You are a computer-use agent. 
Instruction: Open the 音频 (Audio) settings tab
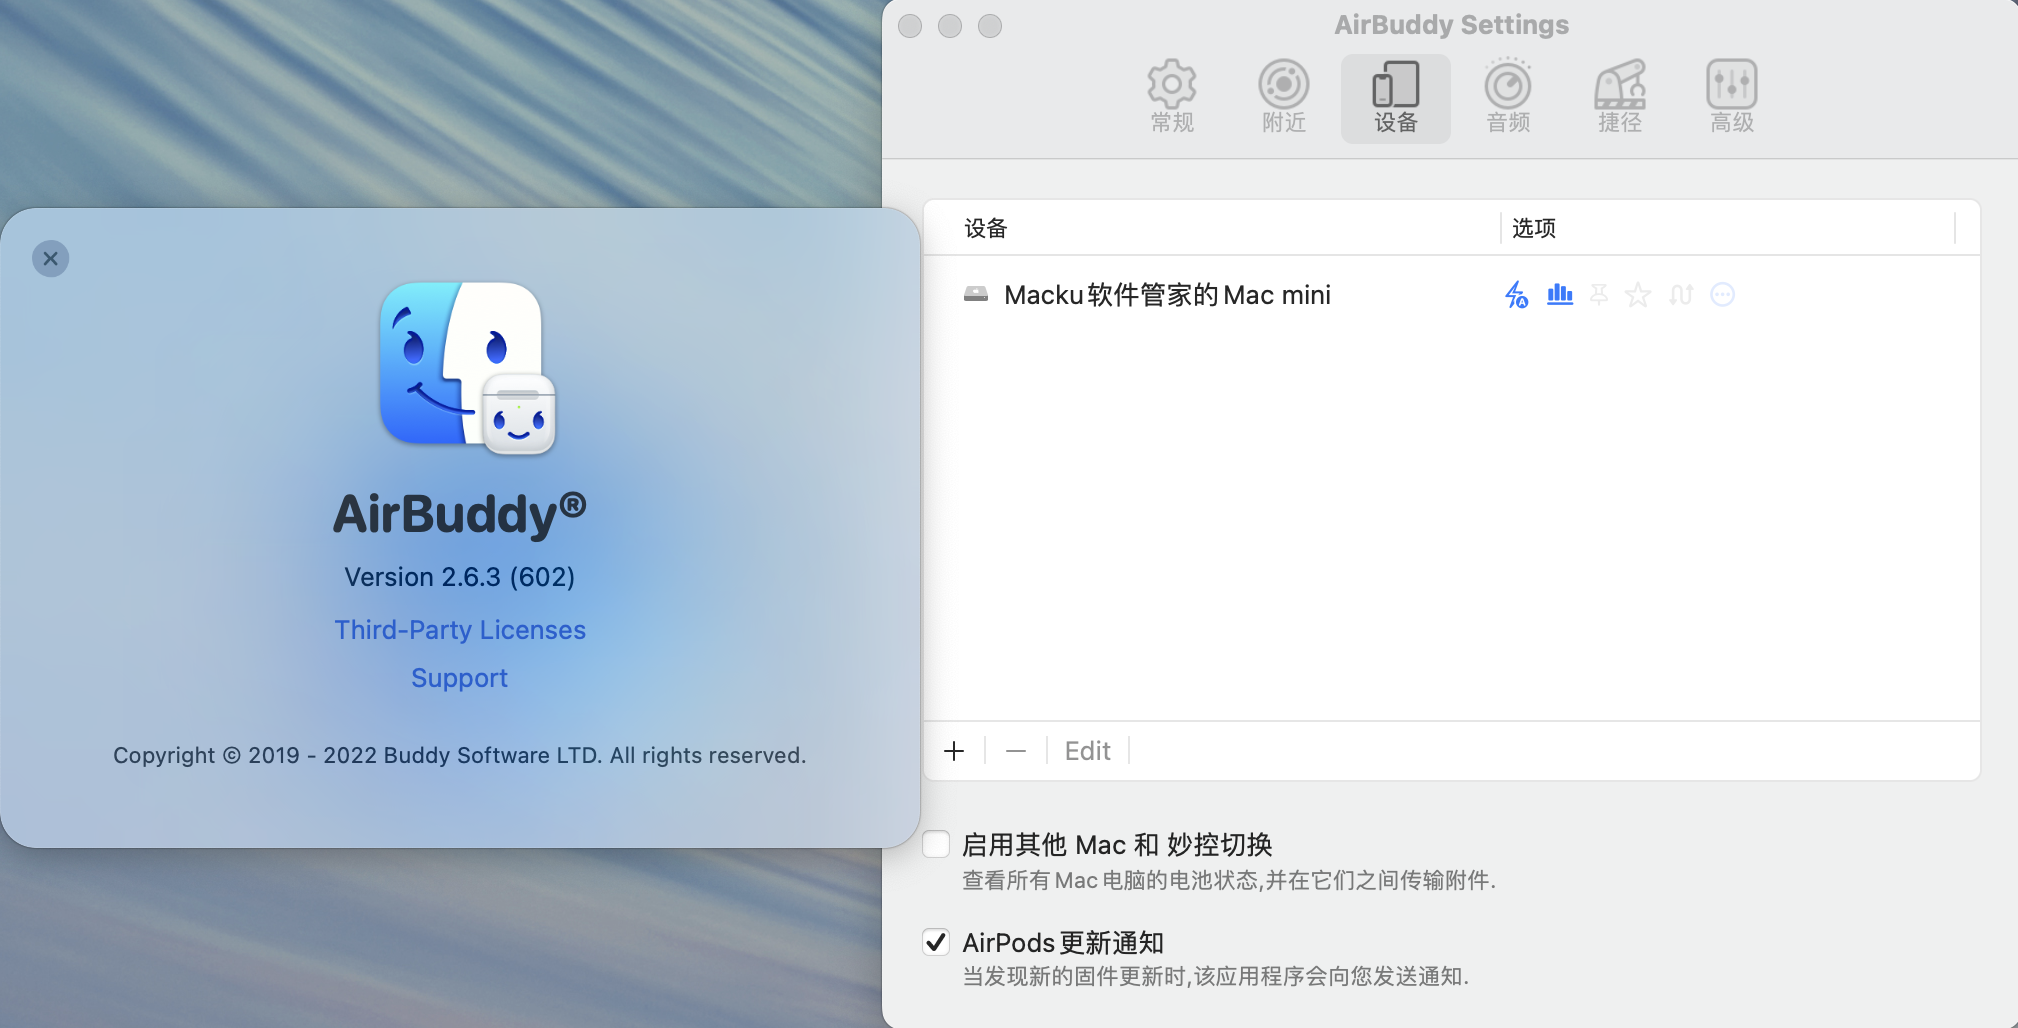(x=1508, y=98)
